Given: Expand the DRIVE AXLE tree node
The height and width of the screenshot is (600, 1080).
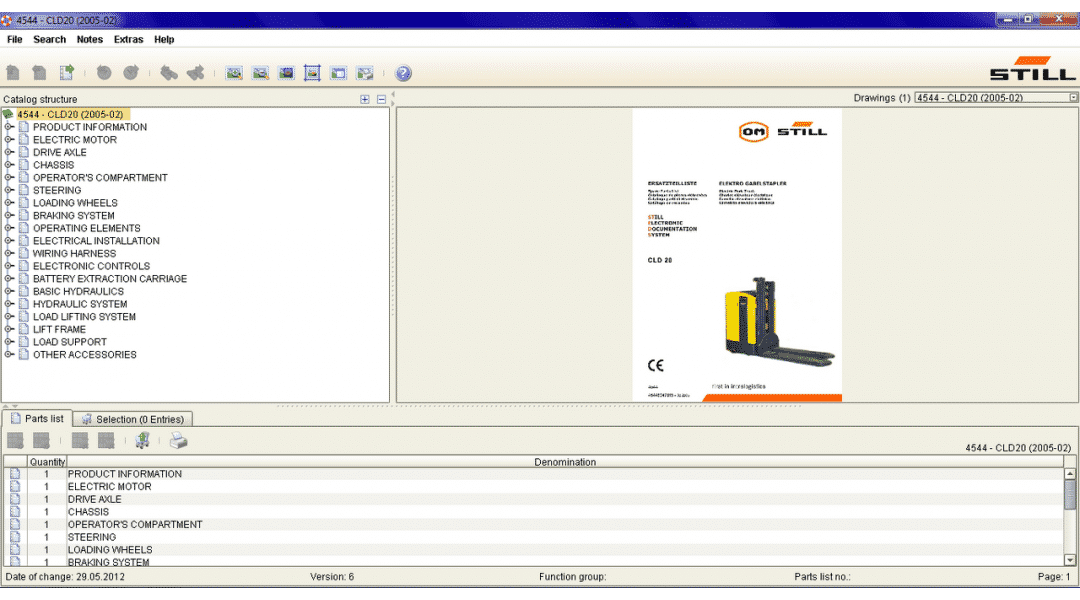Looking at the screenshot, I should pos(9,152).
